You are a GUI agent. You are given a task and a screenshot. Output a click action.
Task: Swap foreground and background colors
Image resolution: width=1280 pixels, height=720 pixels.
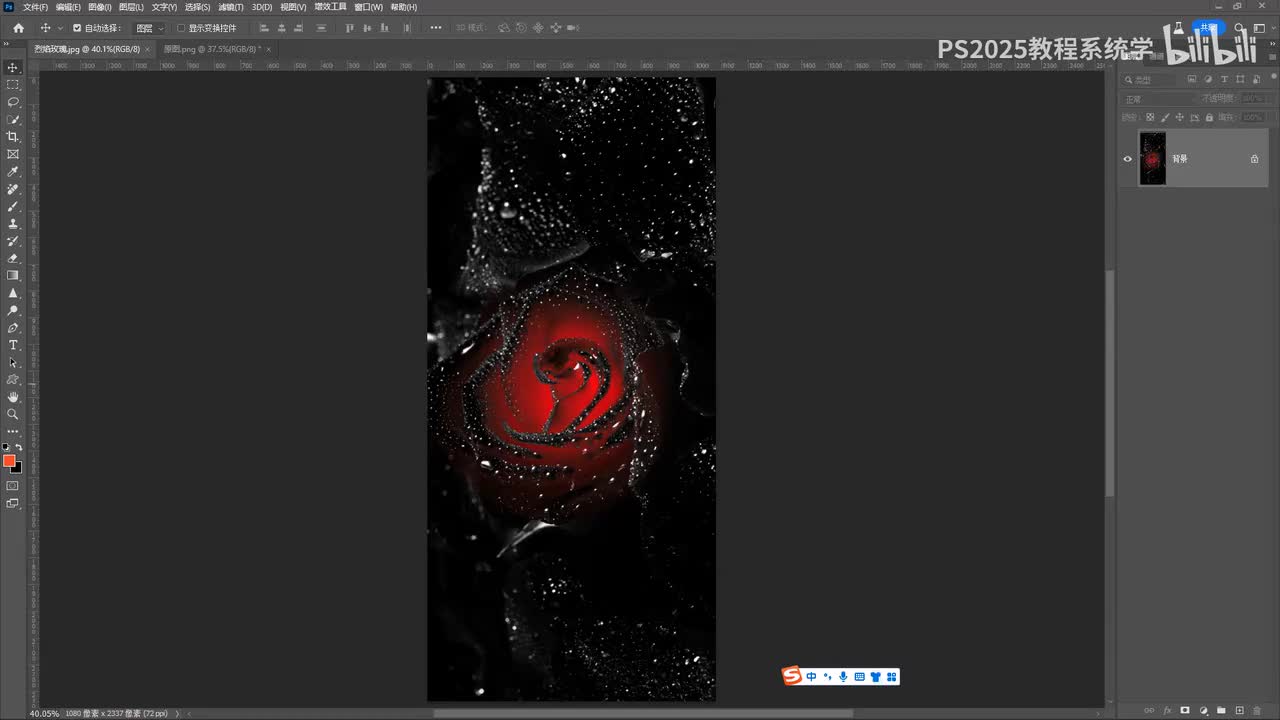click(19, 447)
